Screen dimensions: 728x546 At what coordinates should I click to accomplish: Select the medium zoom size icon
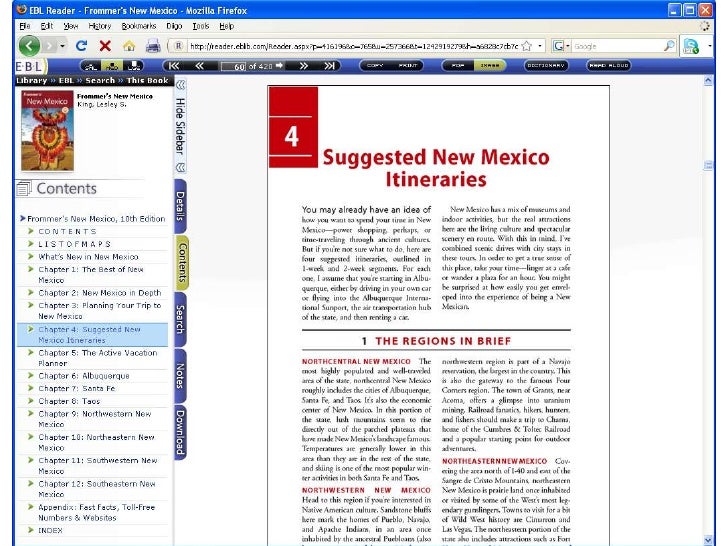pyautogui.click(x=112, y=66)
